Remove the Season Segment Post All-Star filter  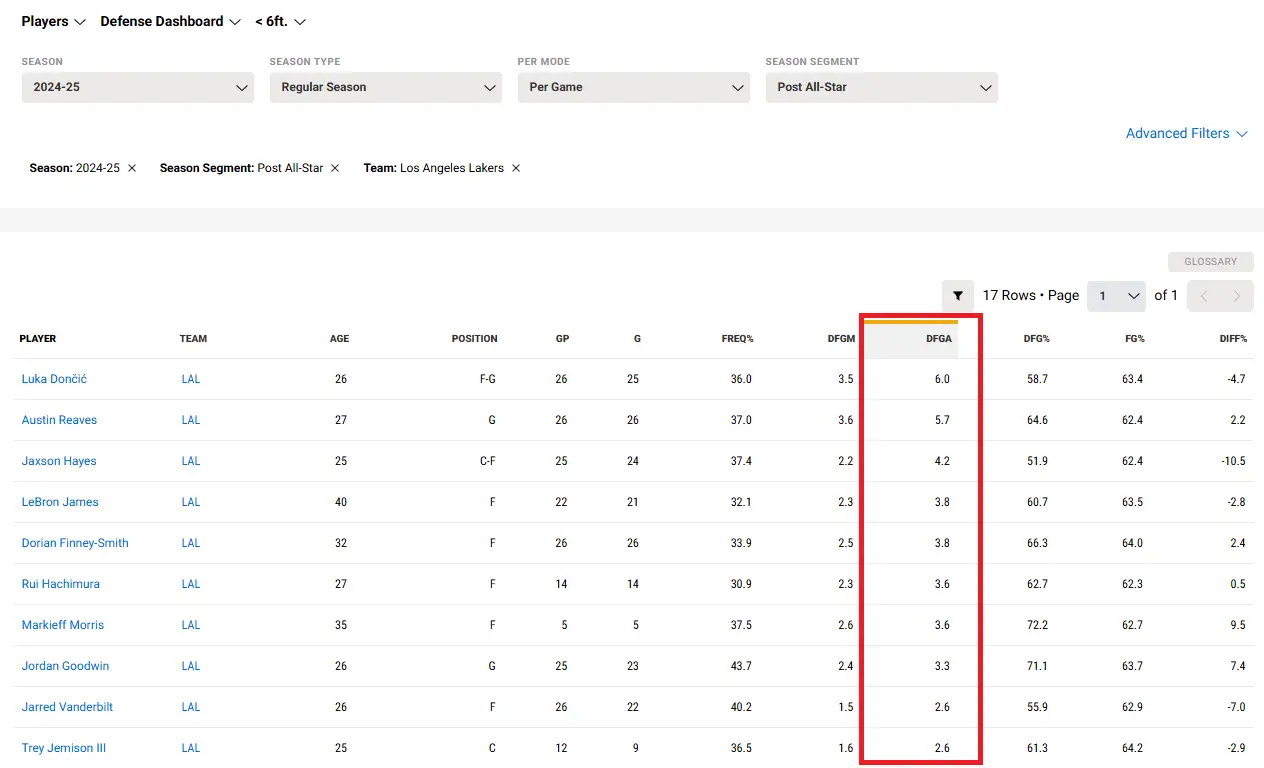(x=335, y=168)
